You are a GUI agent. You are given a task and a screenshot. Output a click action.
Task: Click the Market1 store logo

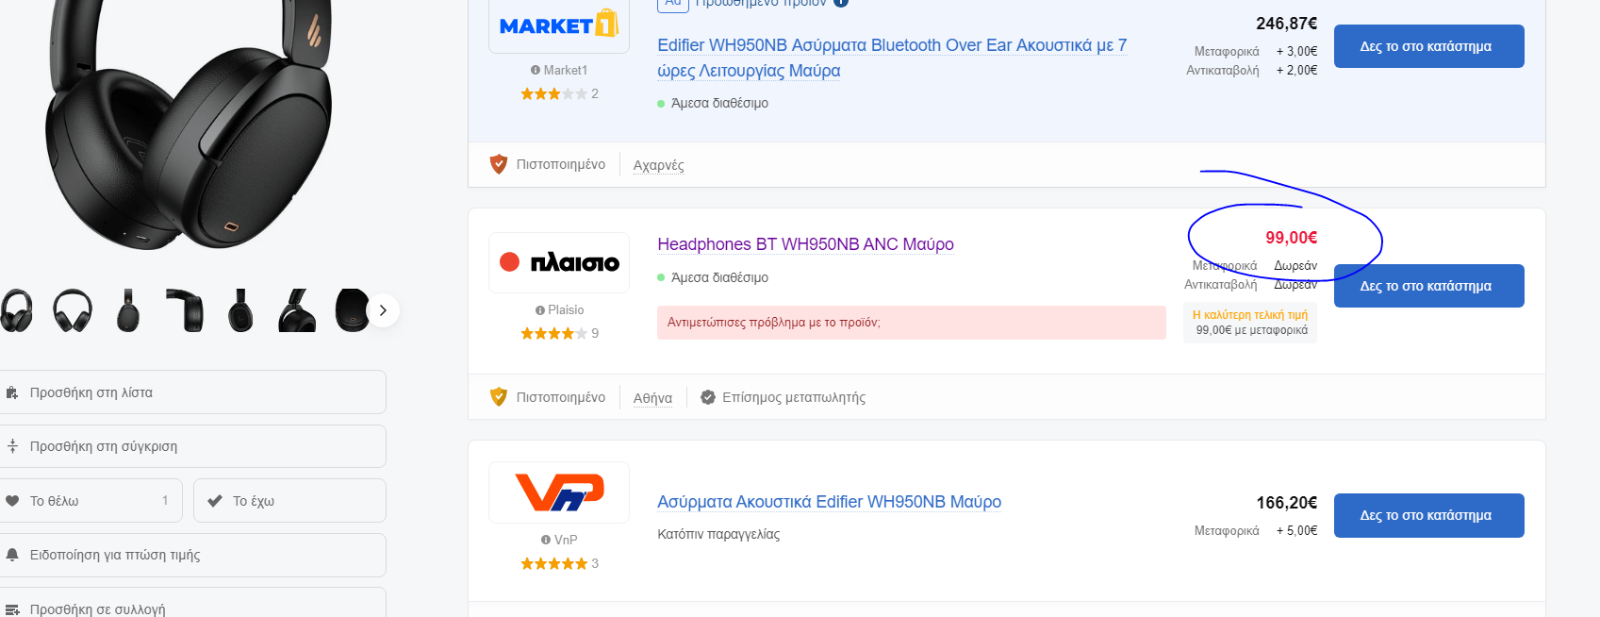point(559,25)
